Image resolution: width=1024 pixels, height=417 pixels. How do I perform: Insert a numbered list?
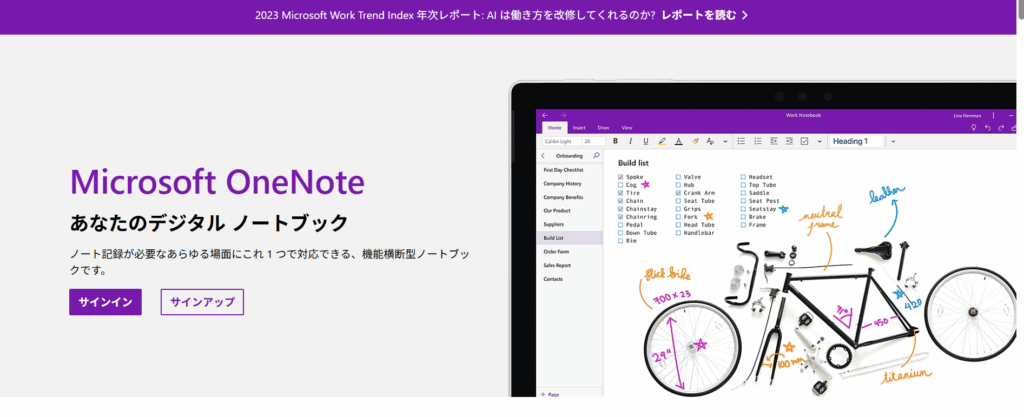coord(758,141)
